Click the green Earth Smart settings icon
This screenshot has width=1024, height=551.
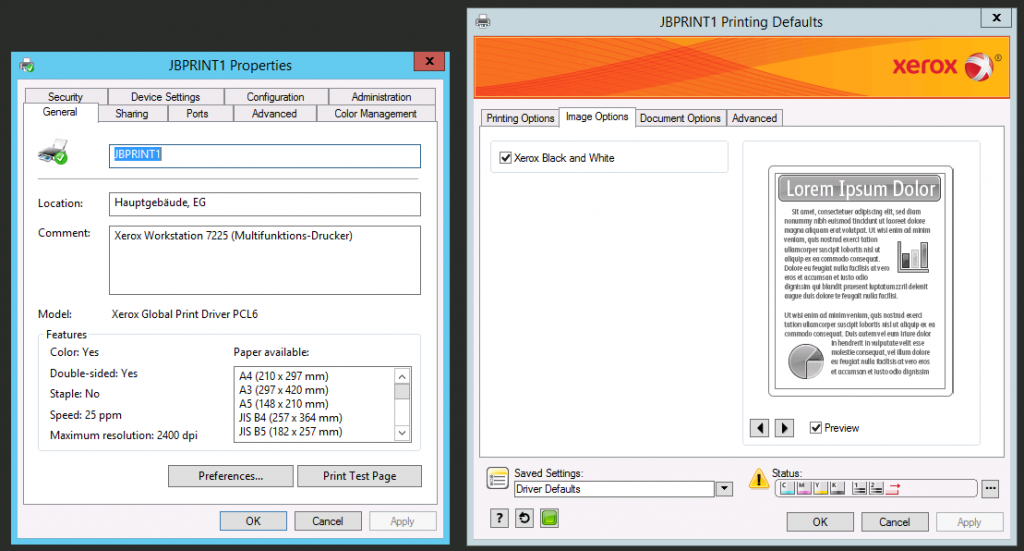coord(549,518)
